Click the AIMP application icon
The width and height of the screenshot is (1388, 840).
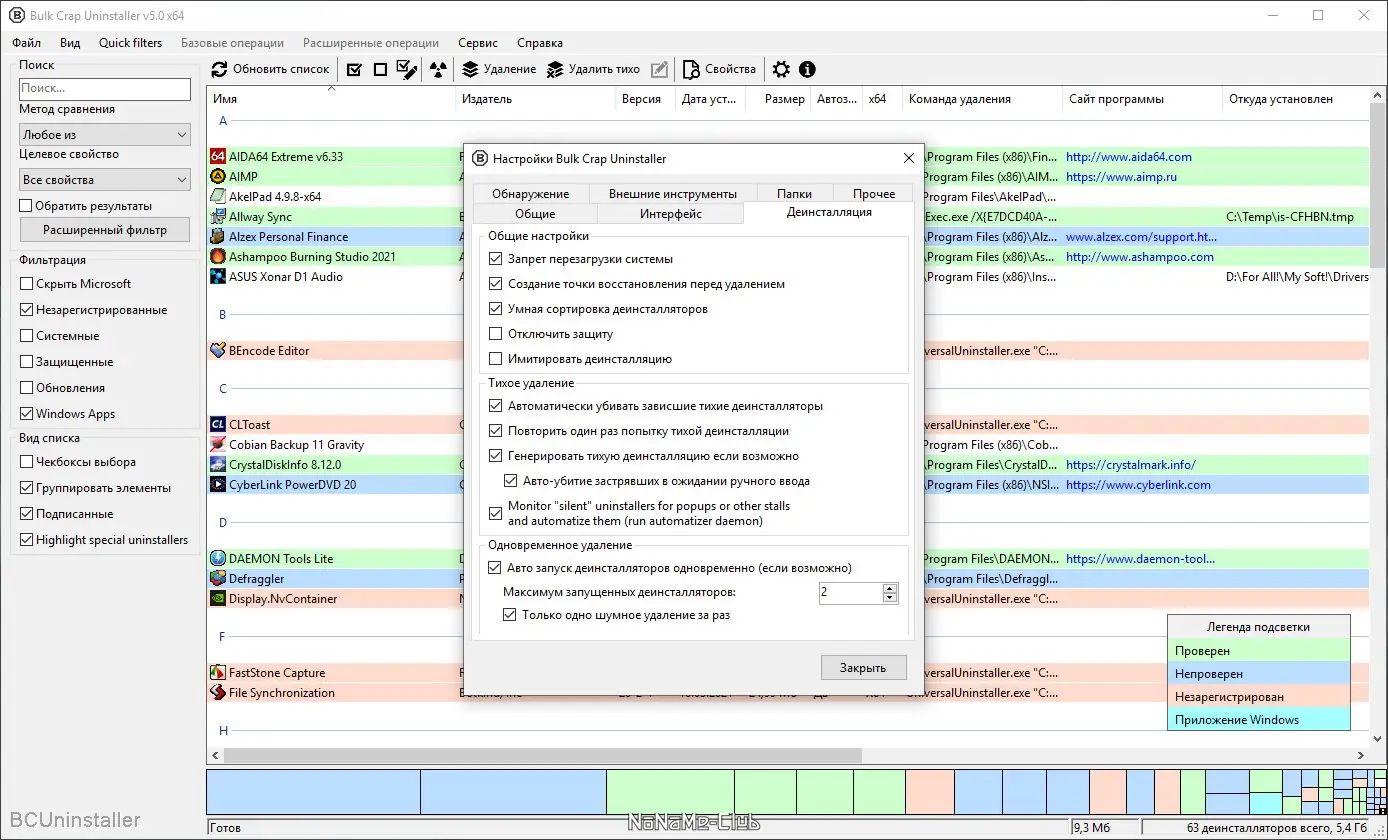(219, 177)
